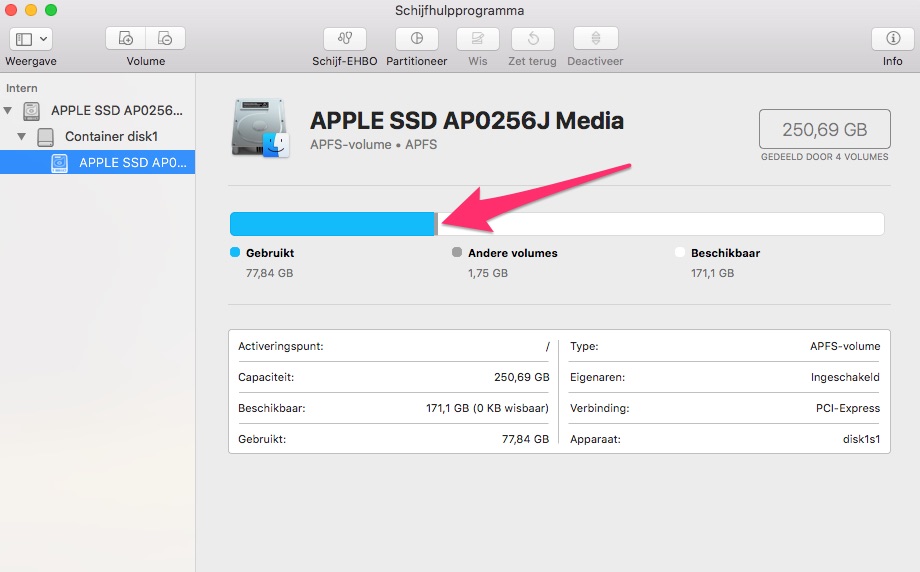
Task: Click the Container disk1 drive icon
Action: (x=45, y=137)
